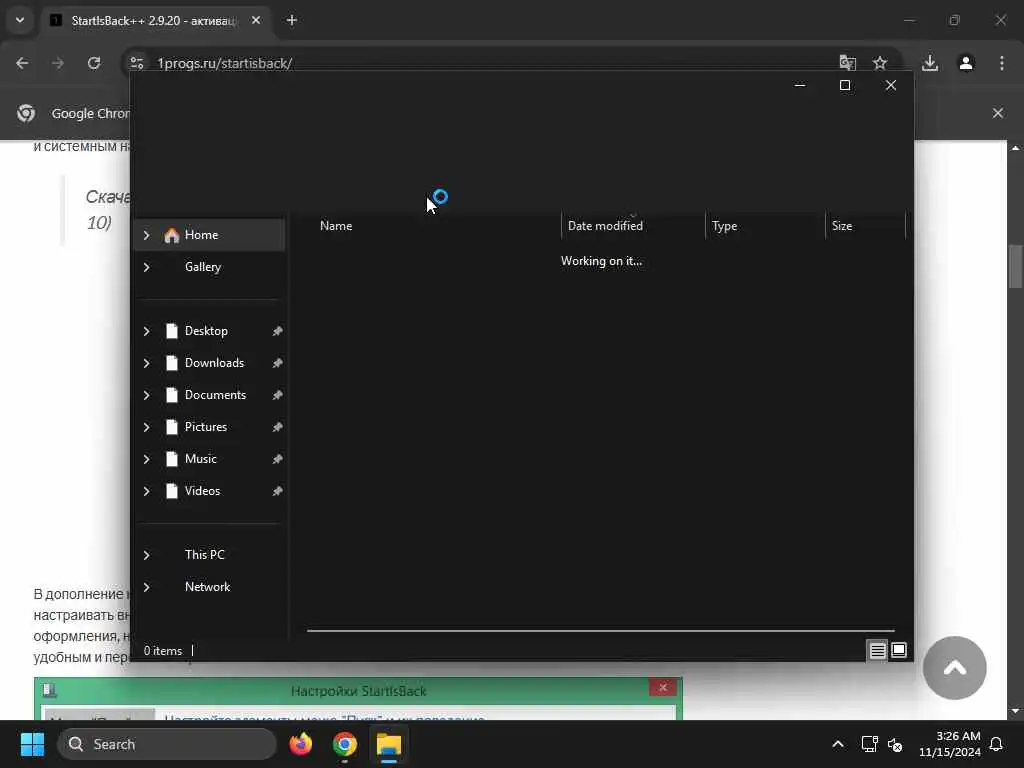Select the StartIsBack++ 2.9.20 tab
The width and height of the screenshot is (1024, 768).
pyautogui.click(x=155, y=21)
